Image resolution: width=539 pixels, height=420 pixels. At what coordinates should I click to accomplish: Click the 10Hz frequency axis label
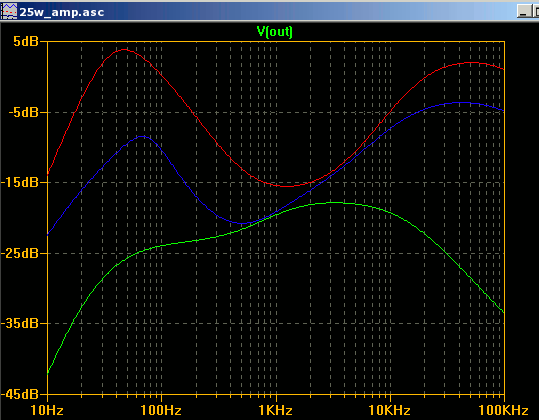[x=47, y=410]
